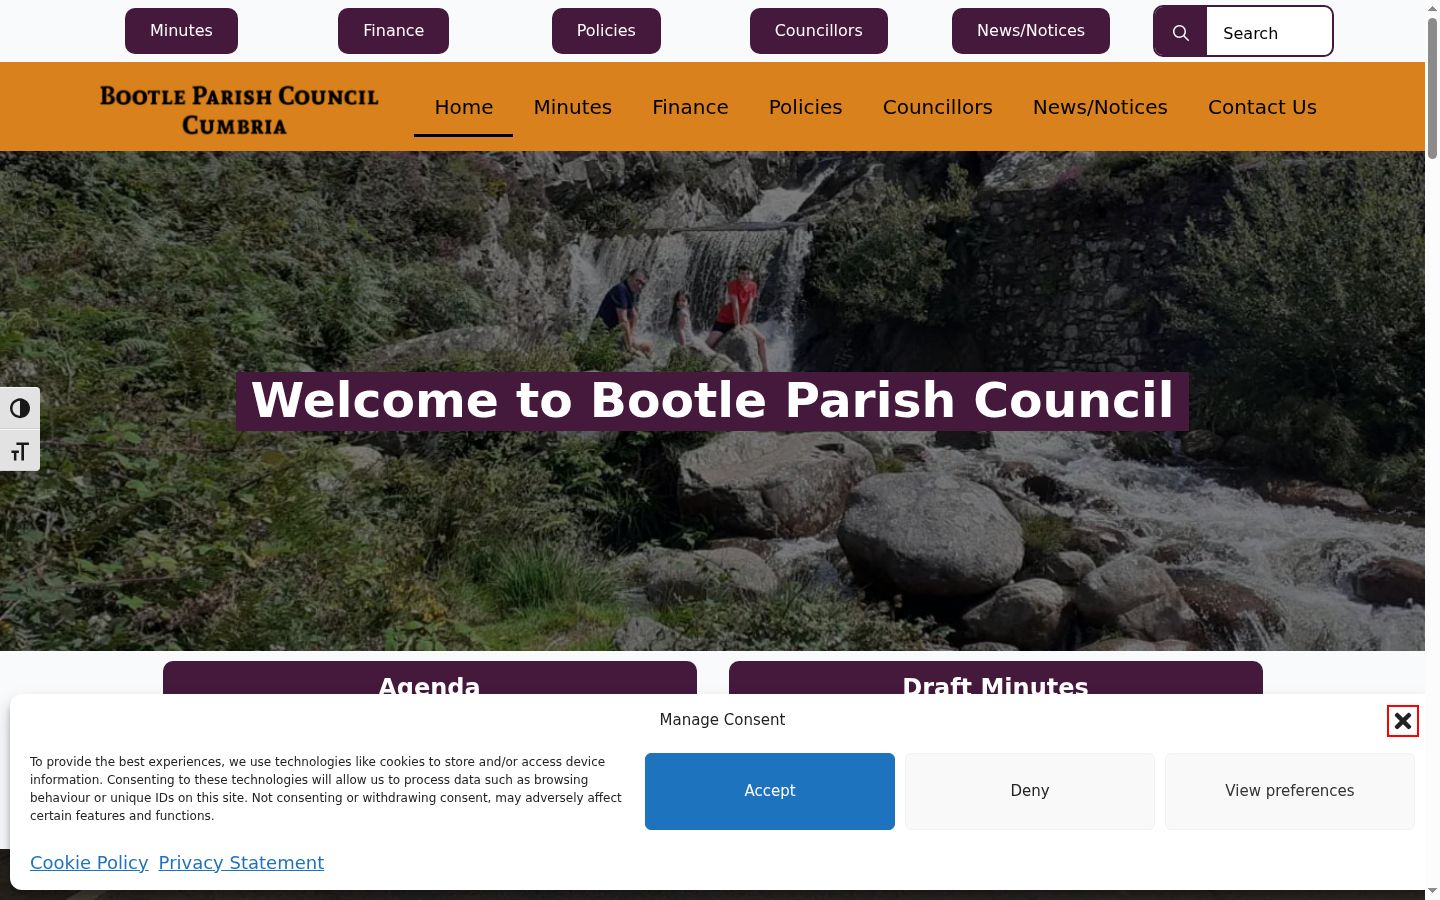Open the Privacy Statement link
This screenshot has width=1440, height=900.
tap(241, 863)
